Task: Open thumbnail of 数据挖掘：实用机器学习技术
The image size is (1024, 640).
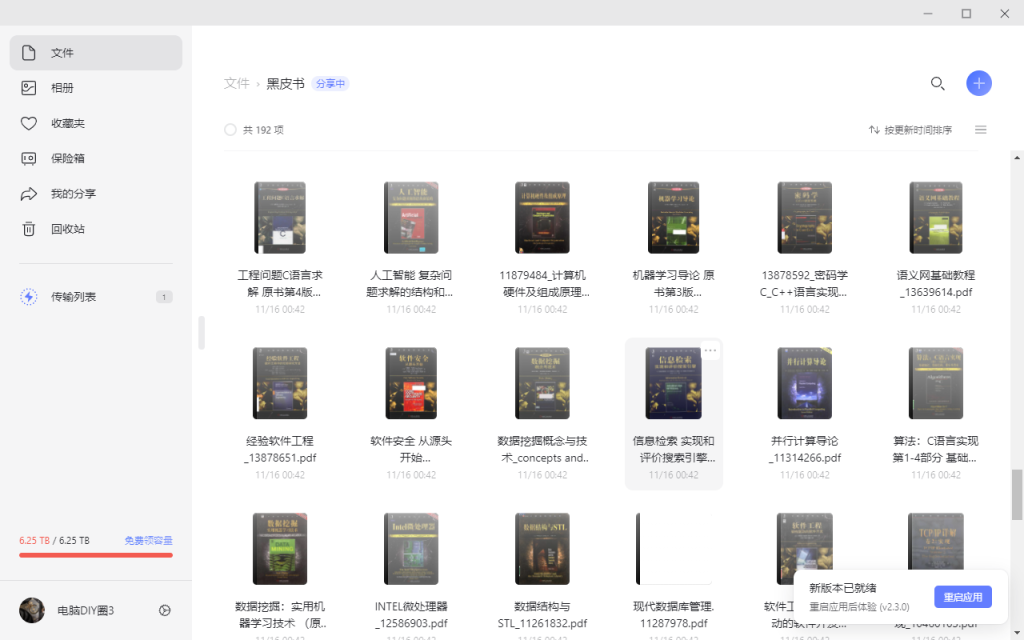Action: coord(280,549)
